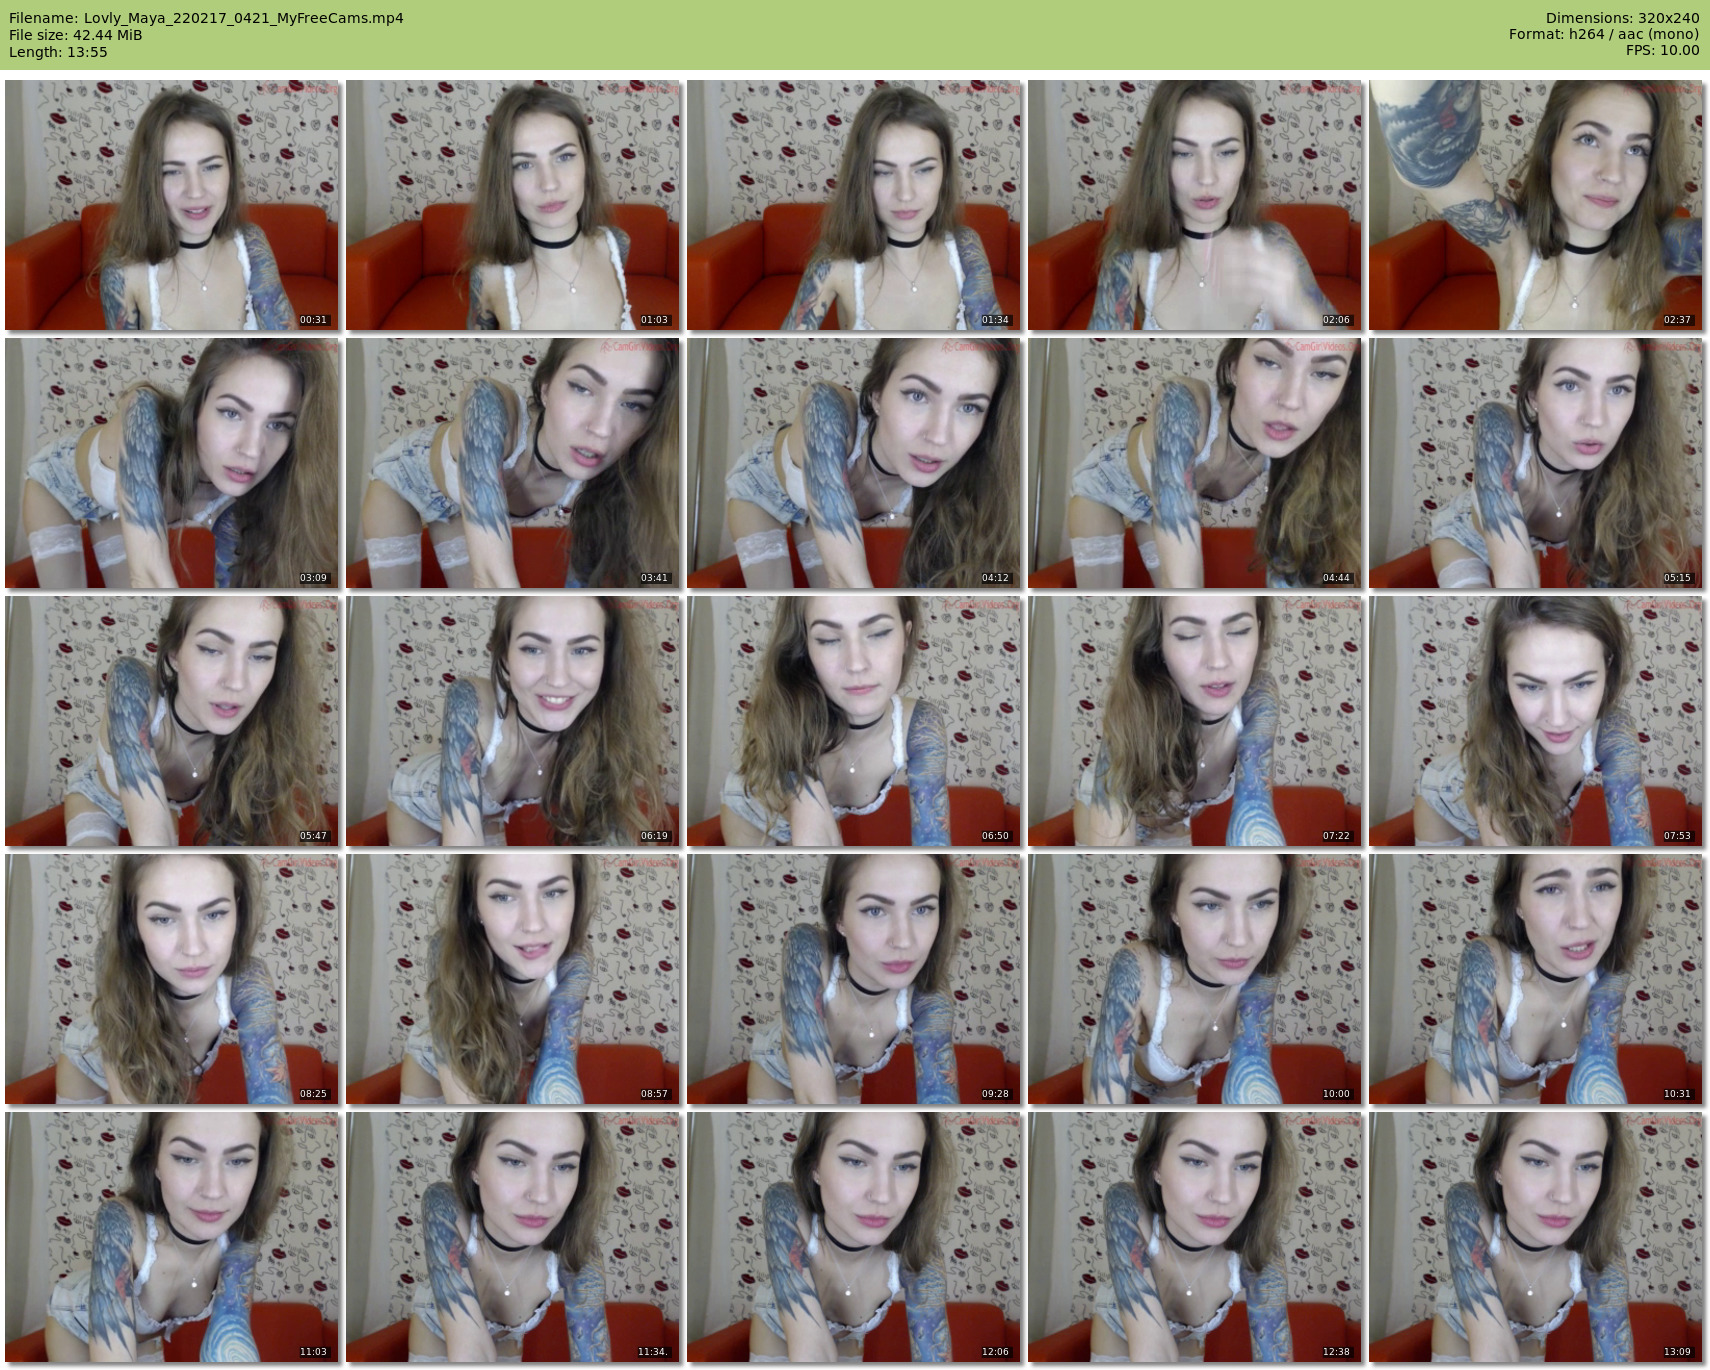Choose the thumbnail marked 08:57
The image size is (1710, 1370).
coord(513,979)
